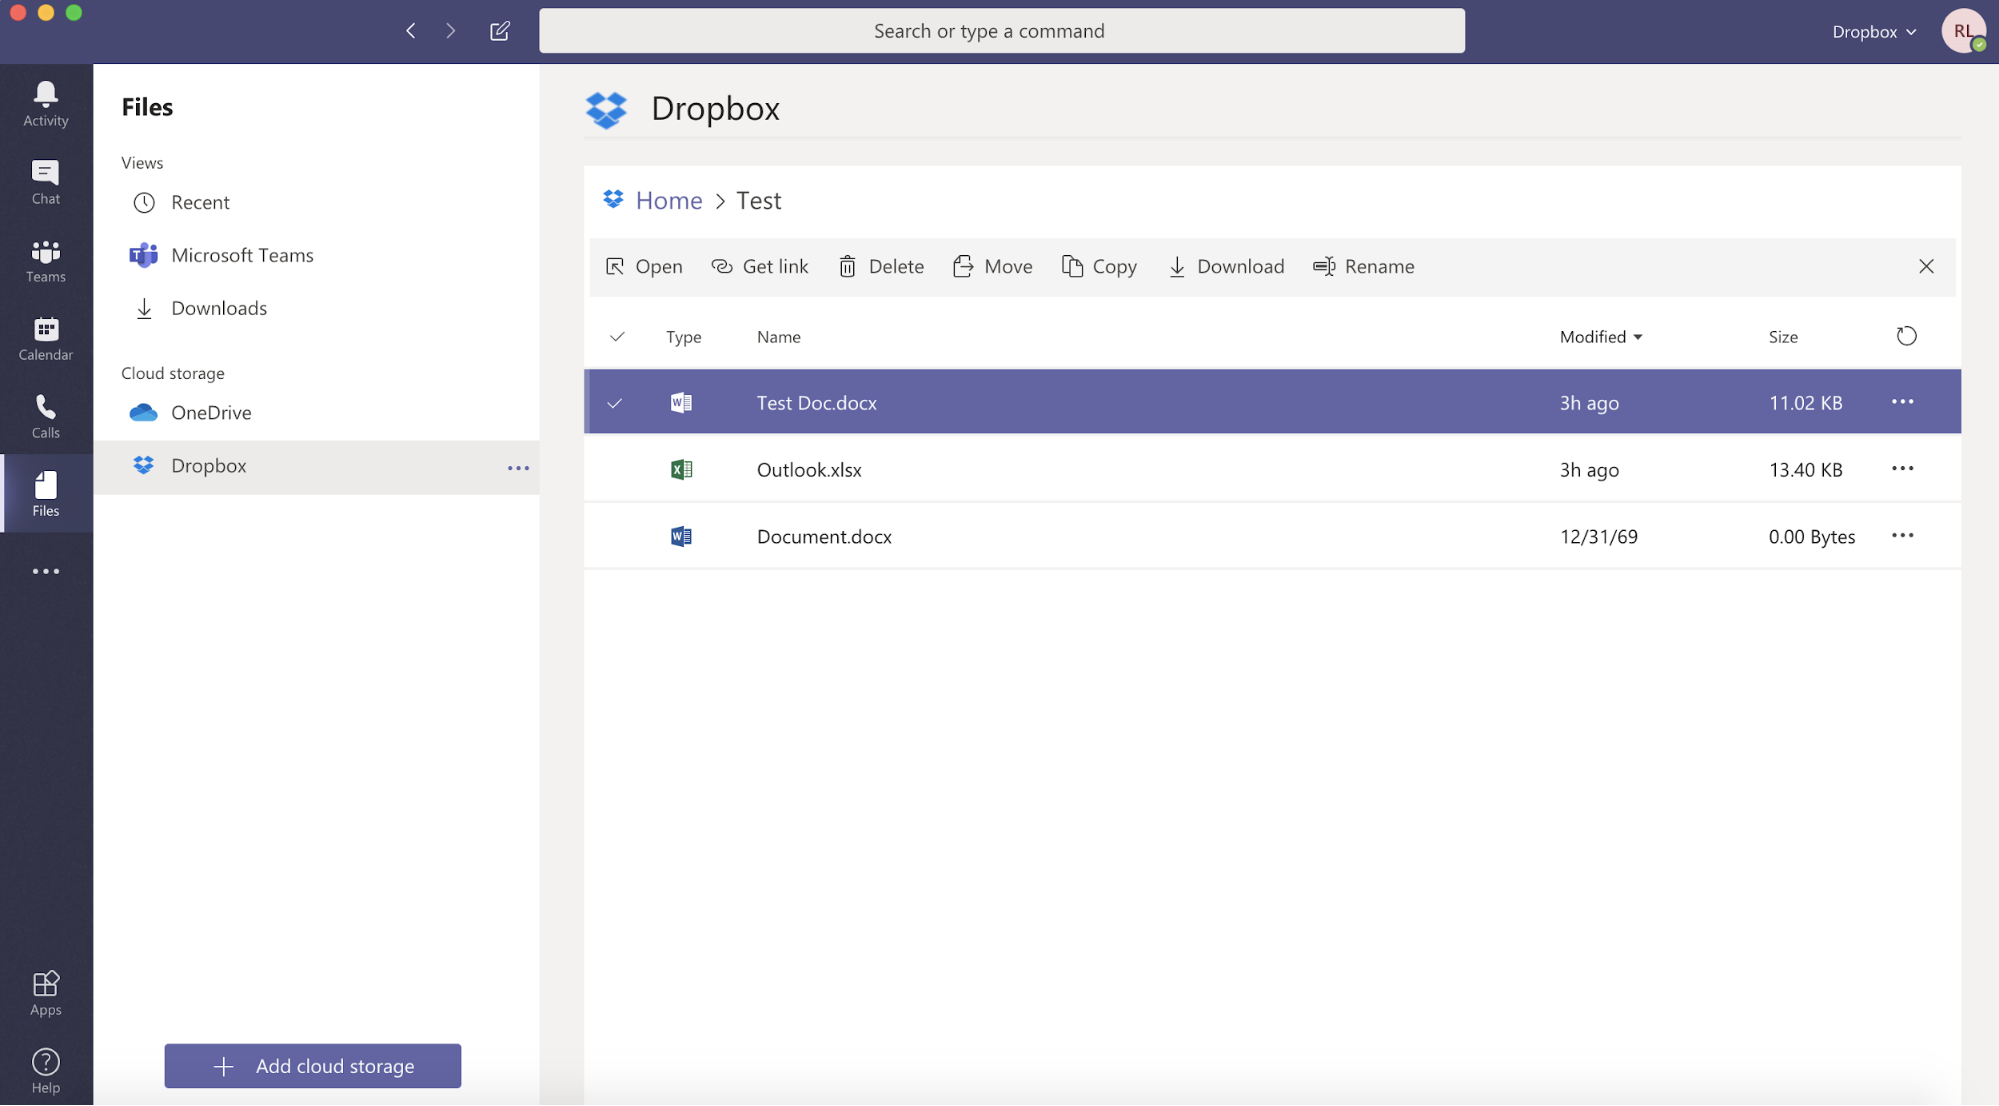Click Get link in toolbar

click(x=760, y=266)
